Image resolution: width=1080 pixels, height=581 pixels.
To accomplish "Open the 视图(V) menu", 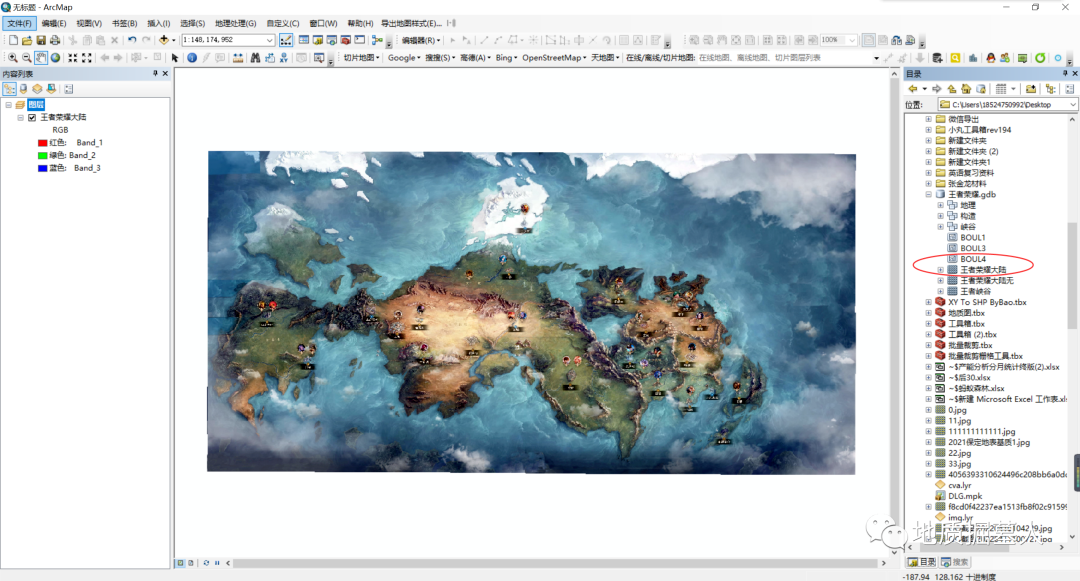I will (x=89, y=23).
